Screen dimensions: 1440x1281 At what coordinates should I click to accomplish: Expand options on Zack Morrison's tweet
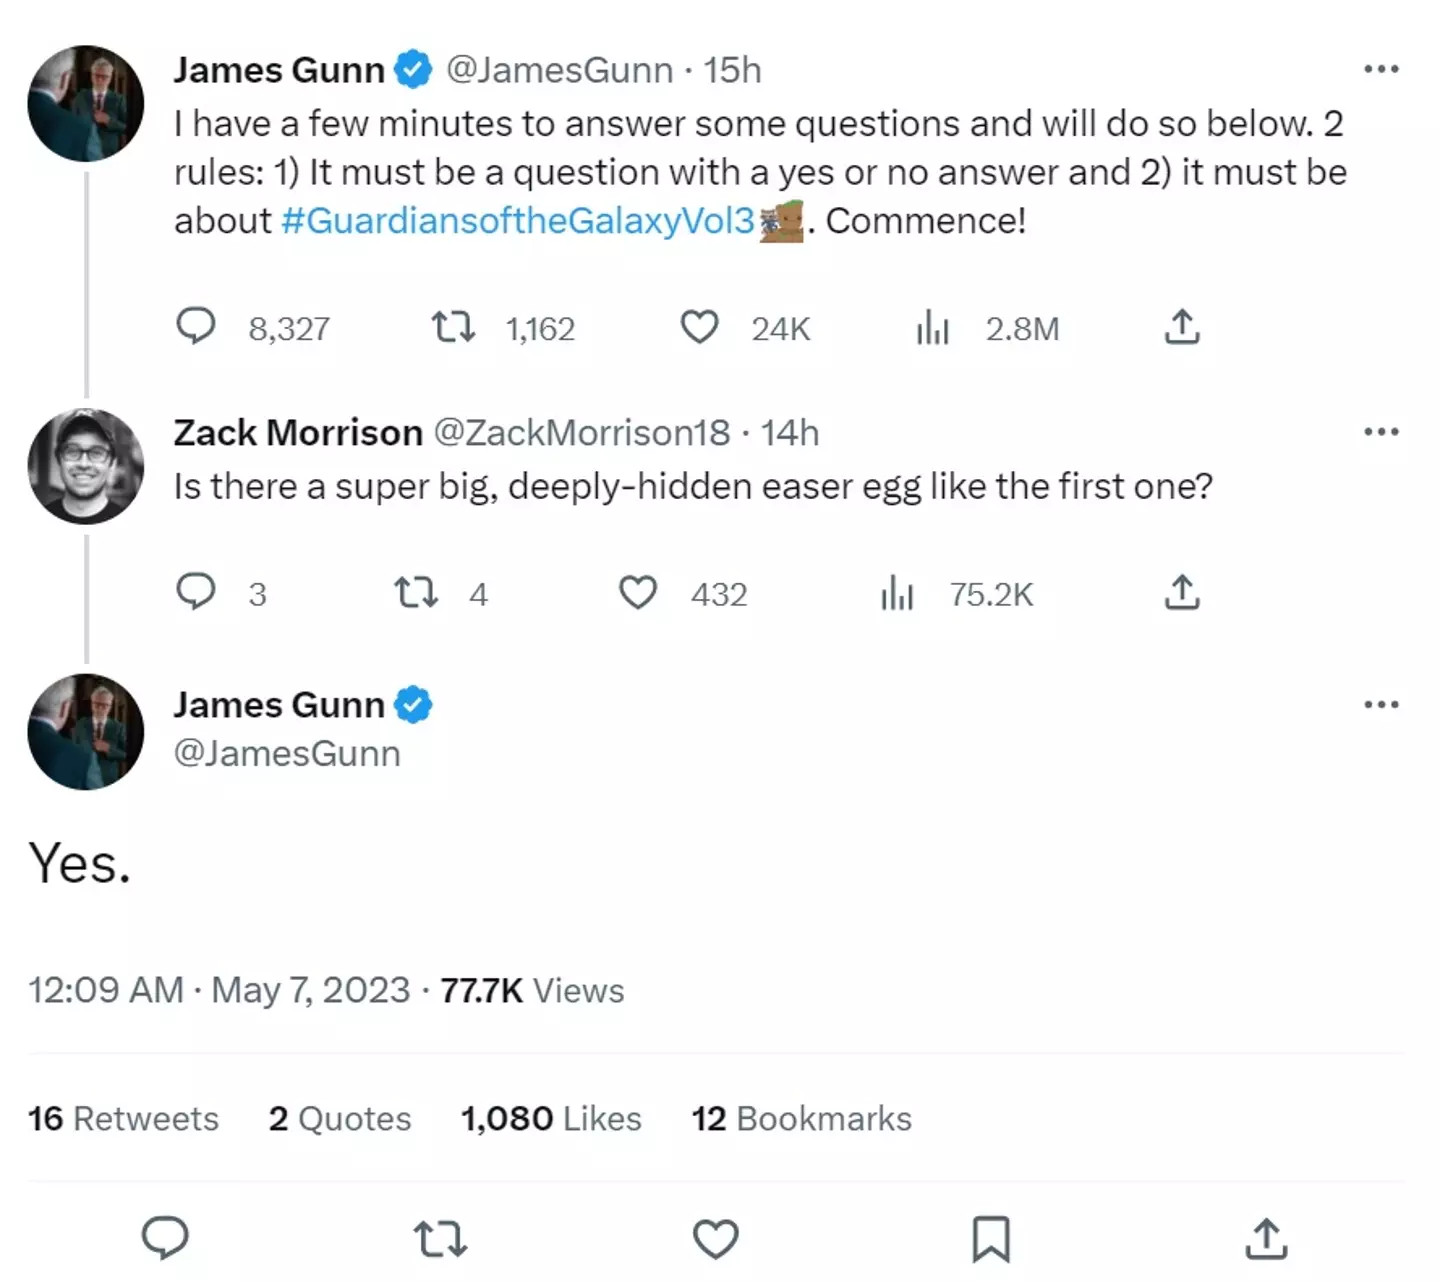coord(1381,431)
